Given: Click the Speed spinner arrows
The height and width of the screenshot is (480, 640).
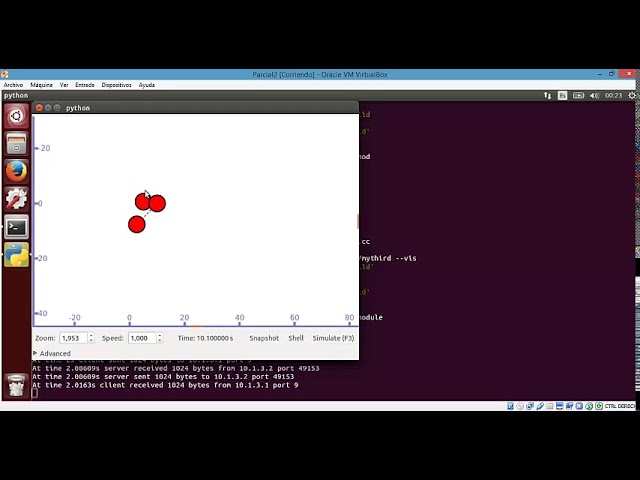Looking at the screenshot, I should pos(160,338).
